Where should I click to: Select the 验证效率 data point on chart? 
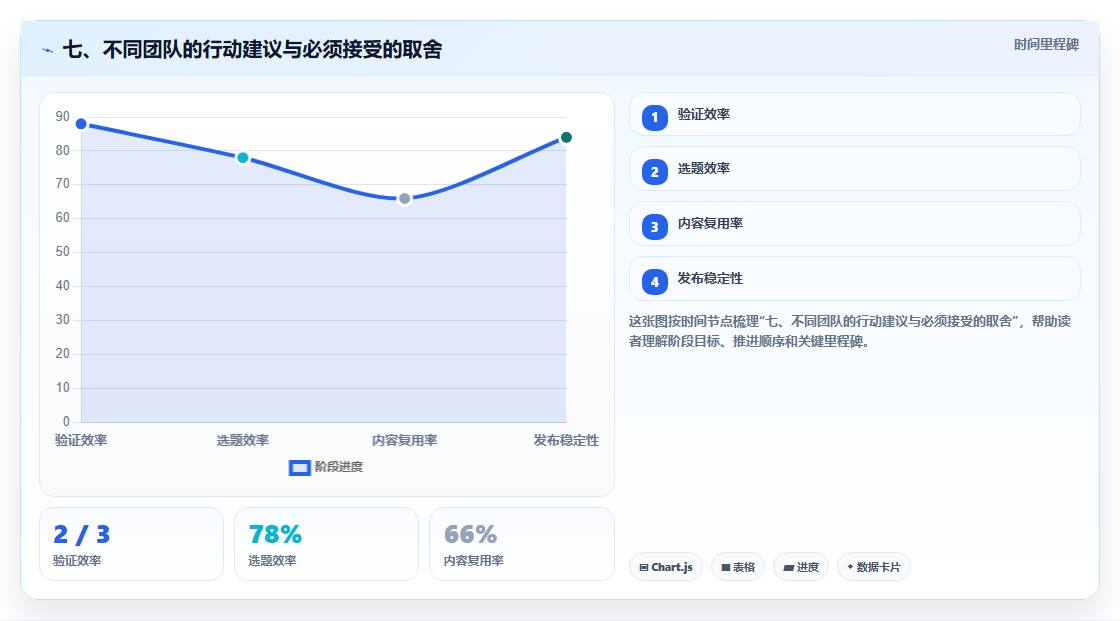pyautogui.click(x=81, y=124)
